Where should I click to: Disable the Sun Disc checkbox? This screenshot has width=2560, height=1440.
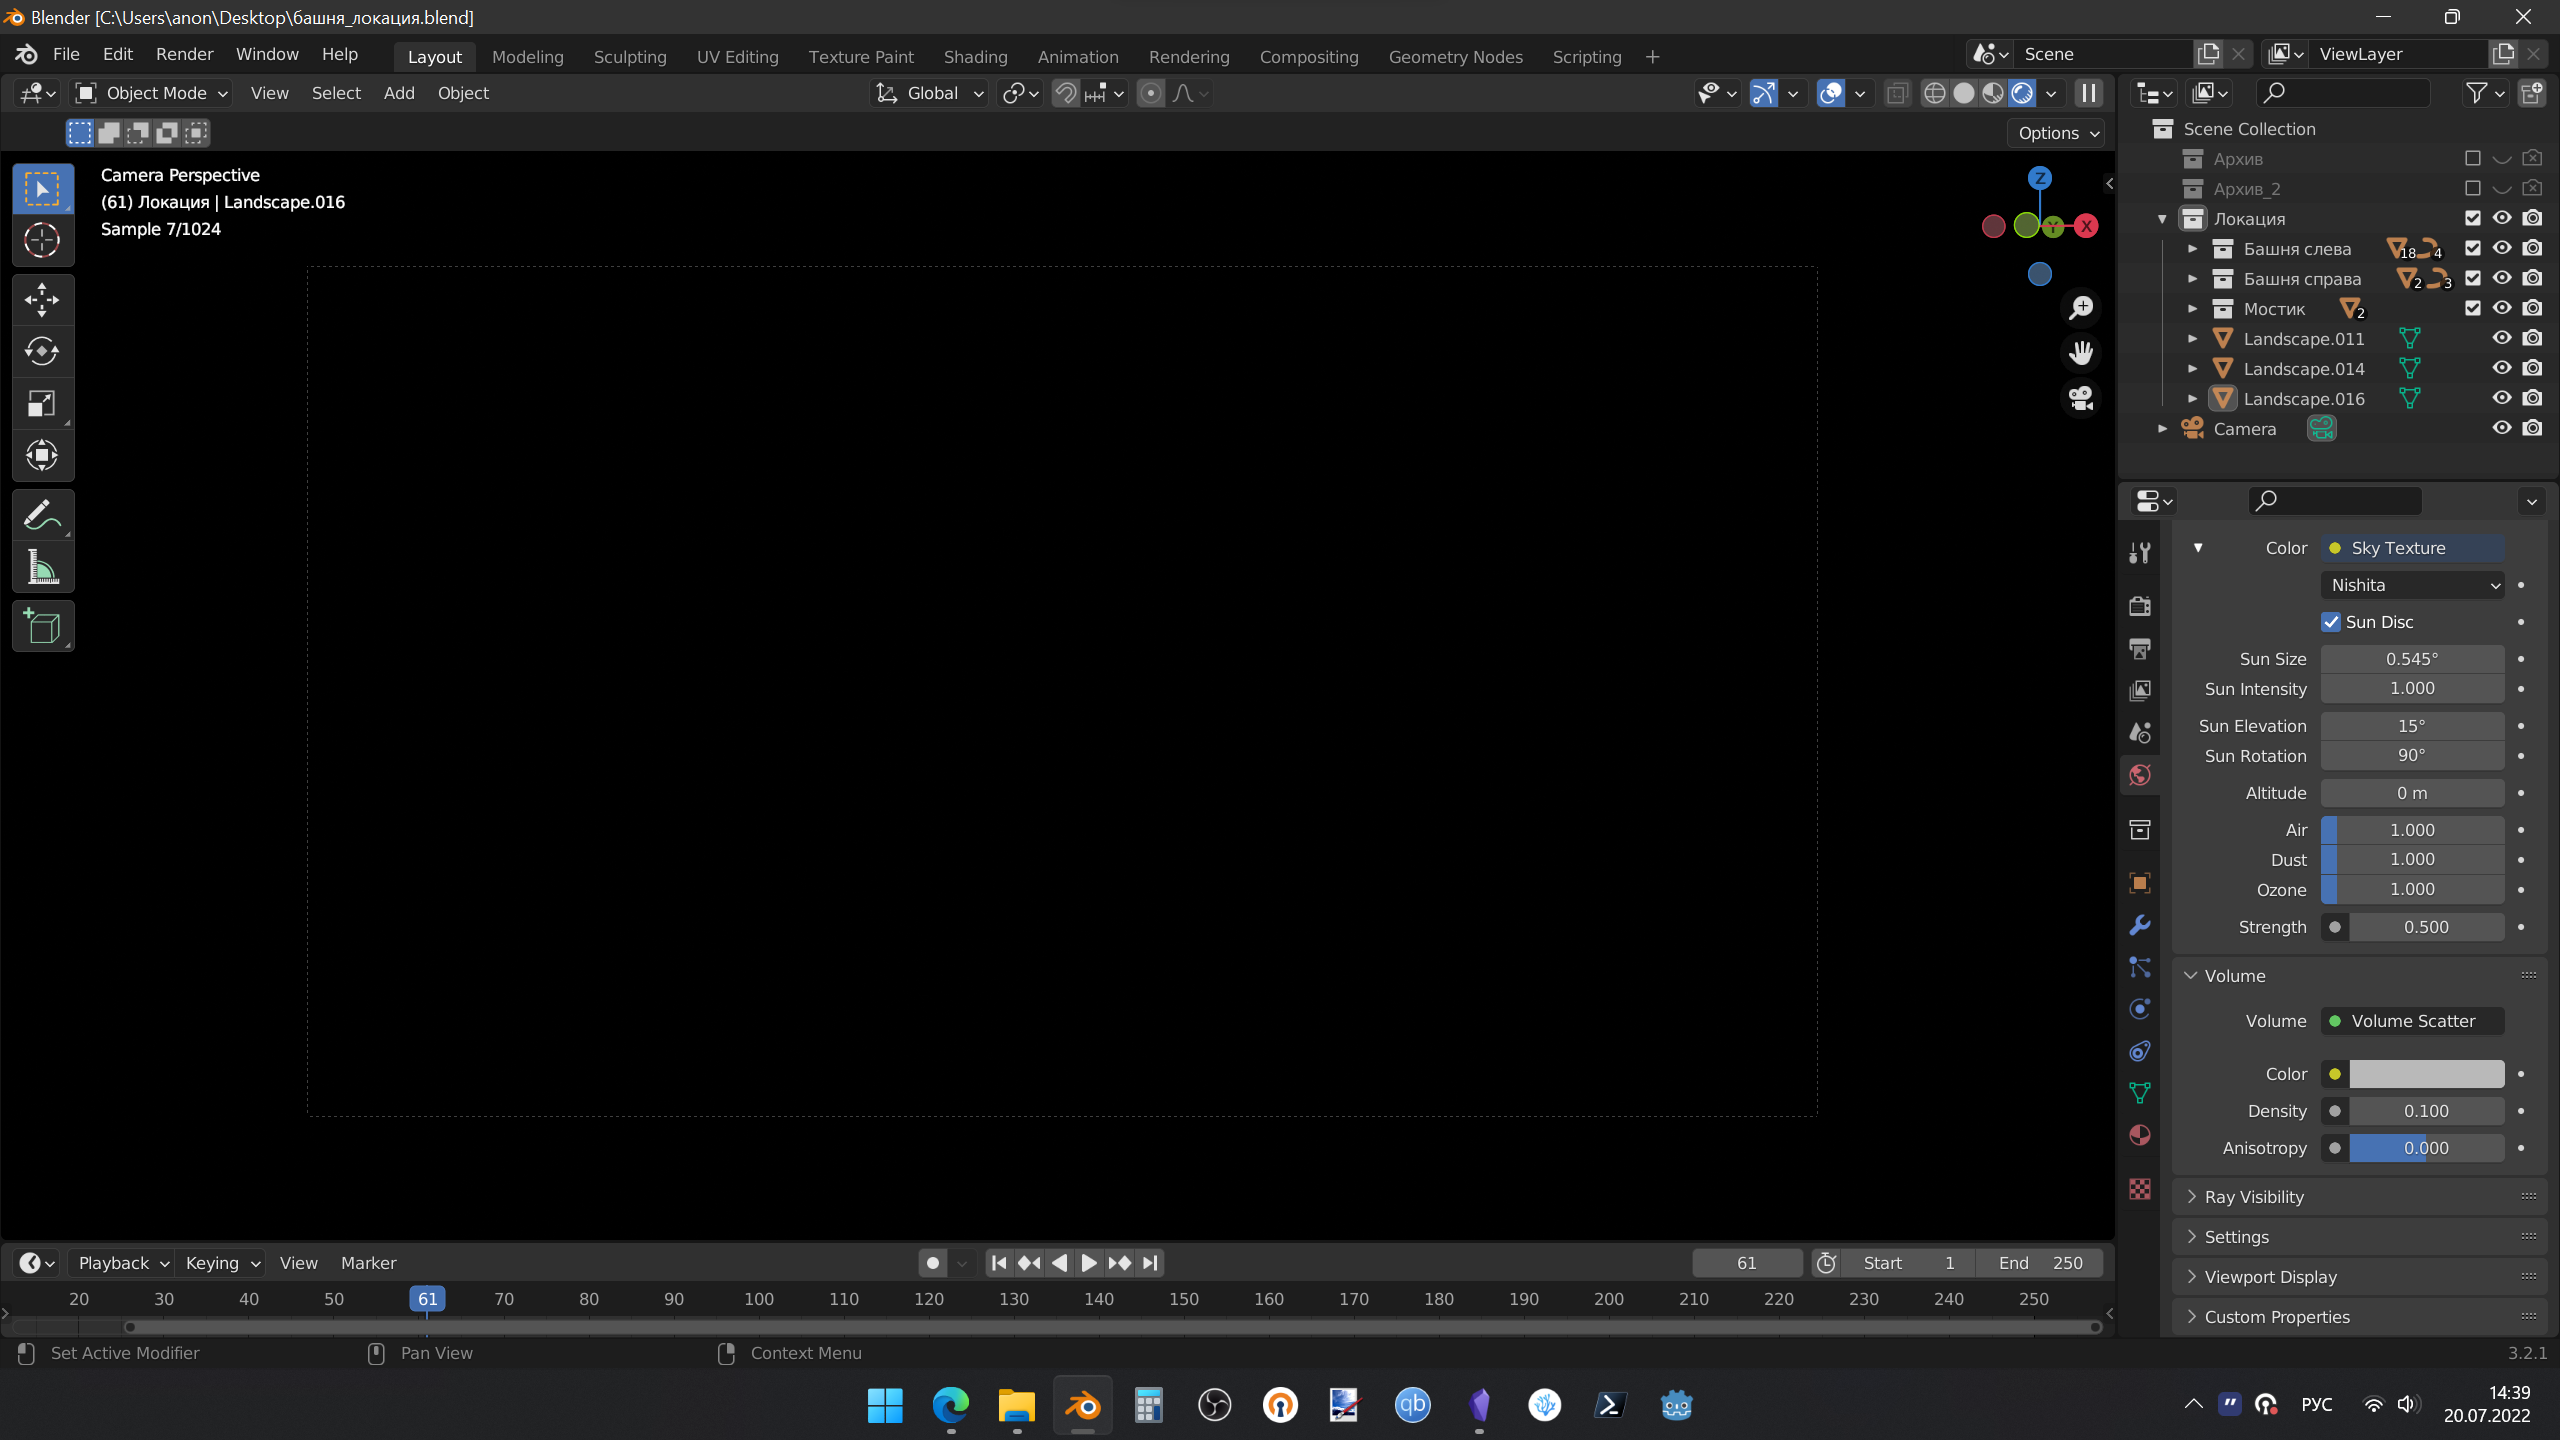point(2331,622)
